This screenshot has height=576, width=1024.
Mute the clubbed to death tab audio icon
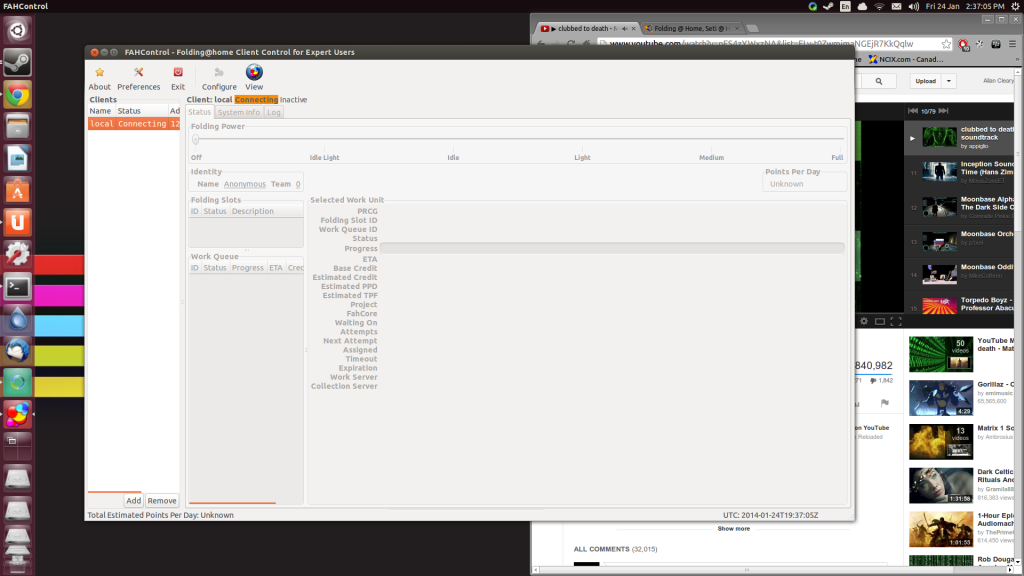(x=624, y=29)
